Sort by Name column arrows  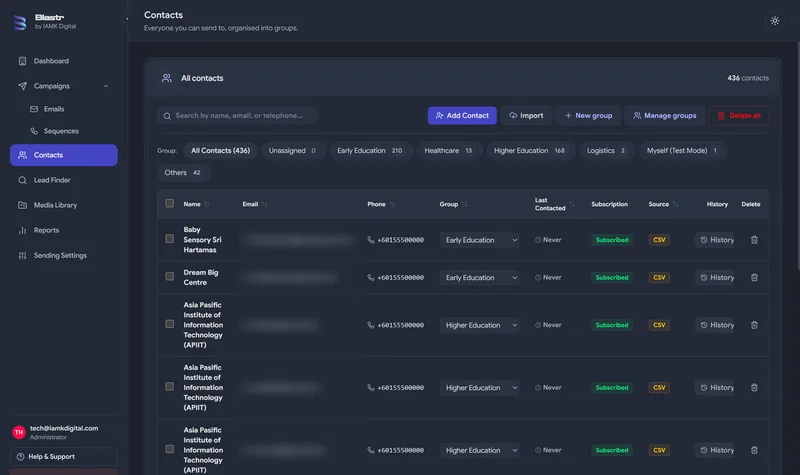(x=207, y=204)
